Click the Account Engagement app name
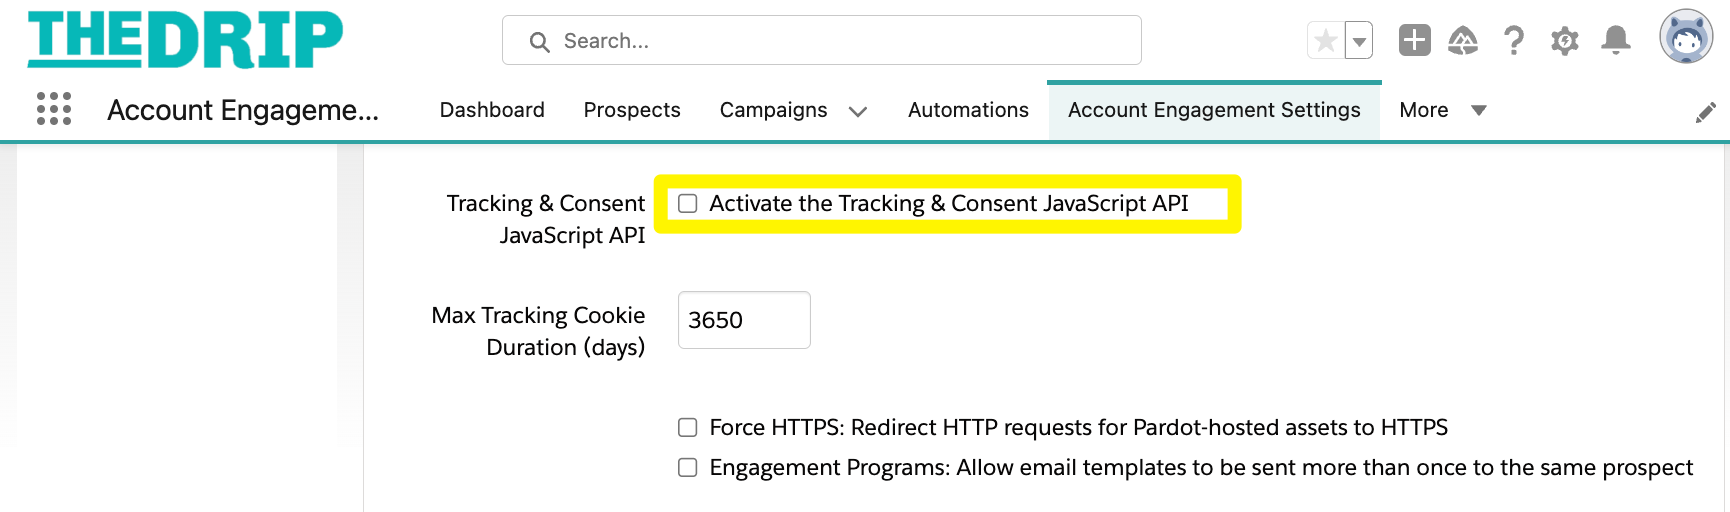 pyautogui.click(x=243, y=110)
